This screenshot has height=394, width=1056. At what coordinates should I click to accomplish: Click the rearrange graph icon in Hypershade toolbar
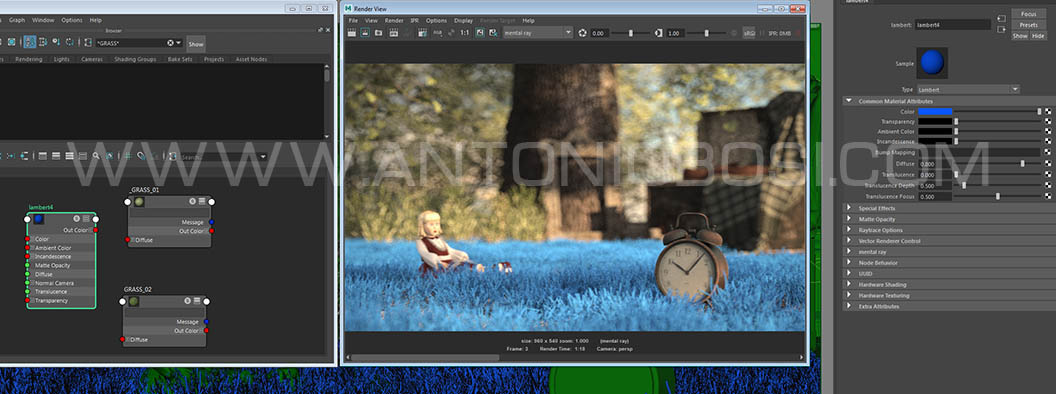(x=70, y=42)
